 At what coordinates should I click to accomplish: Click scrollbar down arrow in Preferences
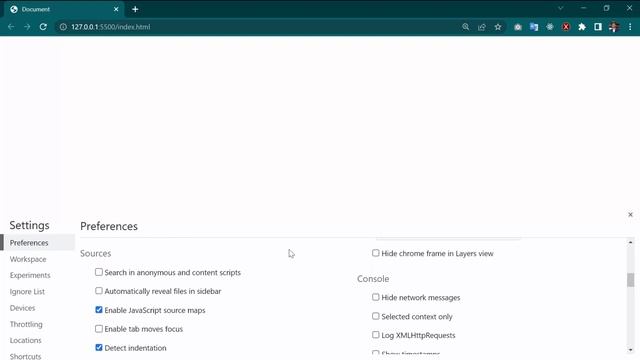coord(631,350)
